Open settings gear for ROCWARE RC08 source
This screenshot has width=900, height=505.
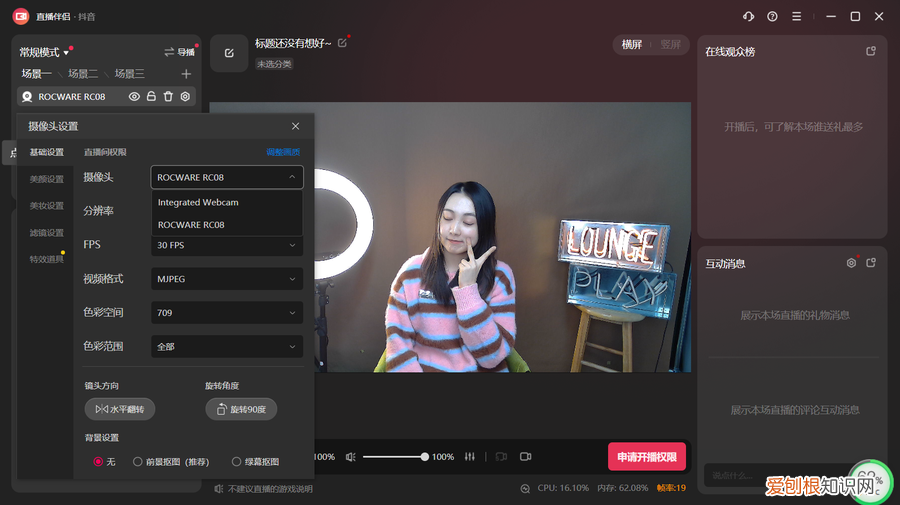[185, 96]
